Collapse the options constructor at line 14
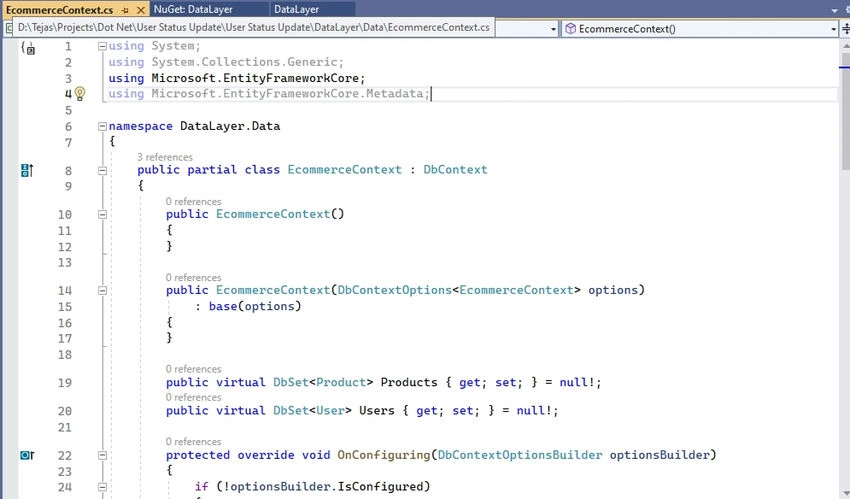850x499 pixels. click(102, 290)
